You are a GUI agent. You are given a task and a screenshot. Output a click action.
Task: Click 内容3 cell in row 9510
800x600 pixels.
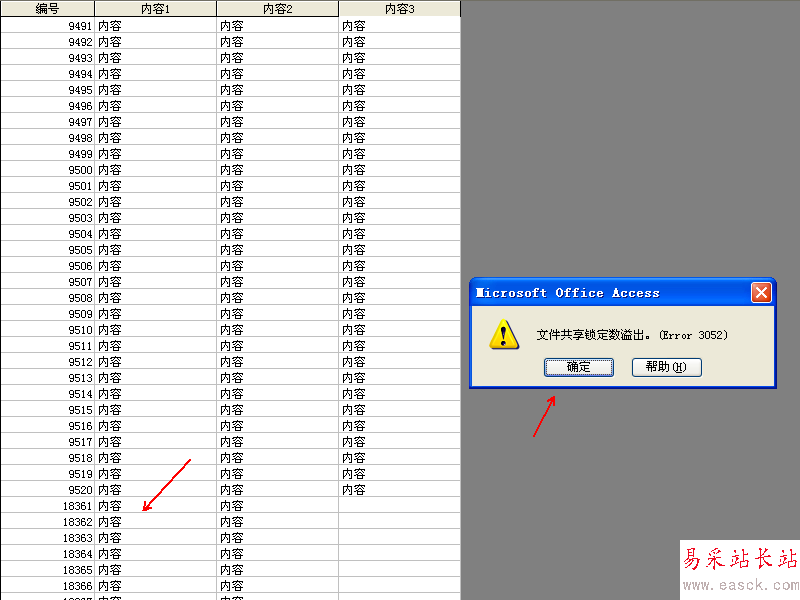tap(399, 330)
